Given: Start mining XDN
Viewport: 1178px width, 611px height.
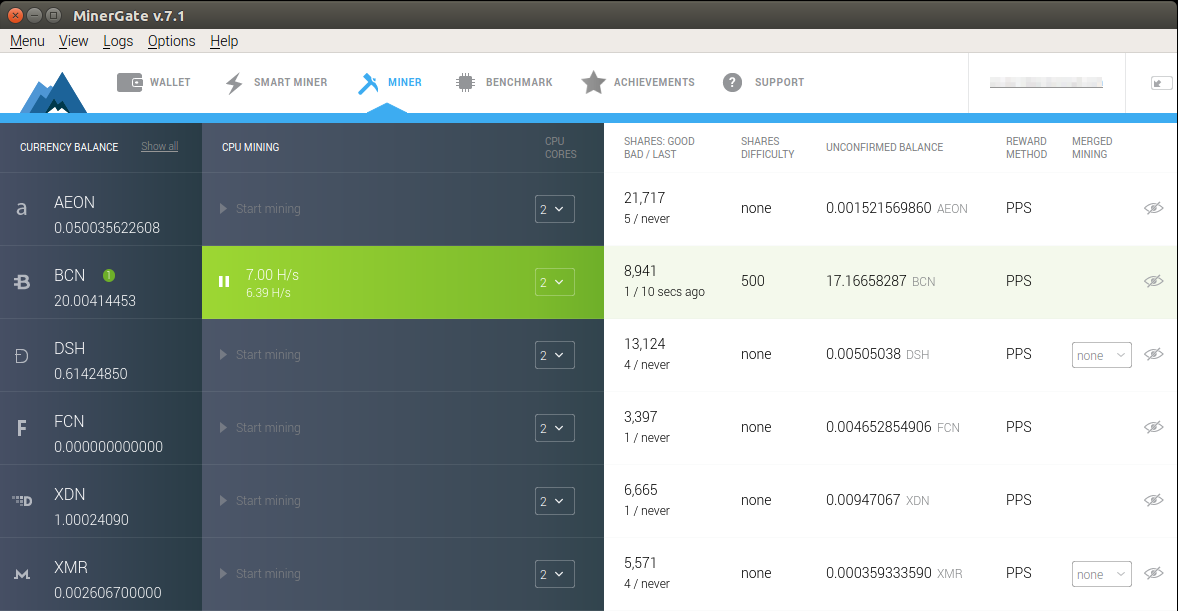Looking at the screenshot, I should click(260, 501).
